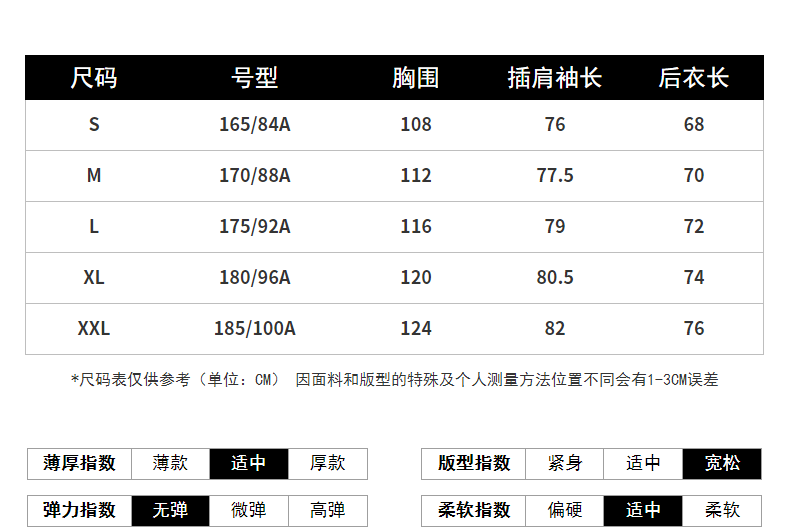Click the 180/96A cell

(254, 277)
